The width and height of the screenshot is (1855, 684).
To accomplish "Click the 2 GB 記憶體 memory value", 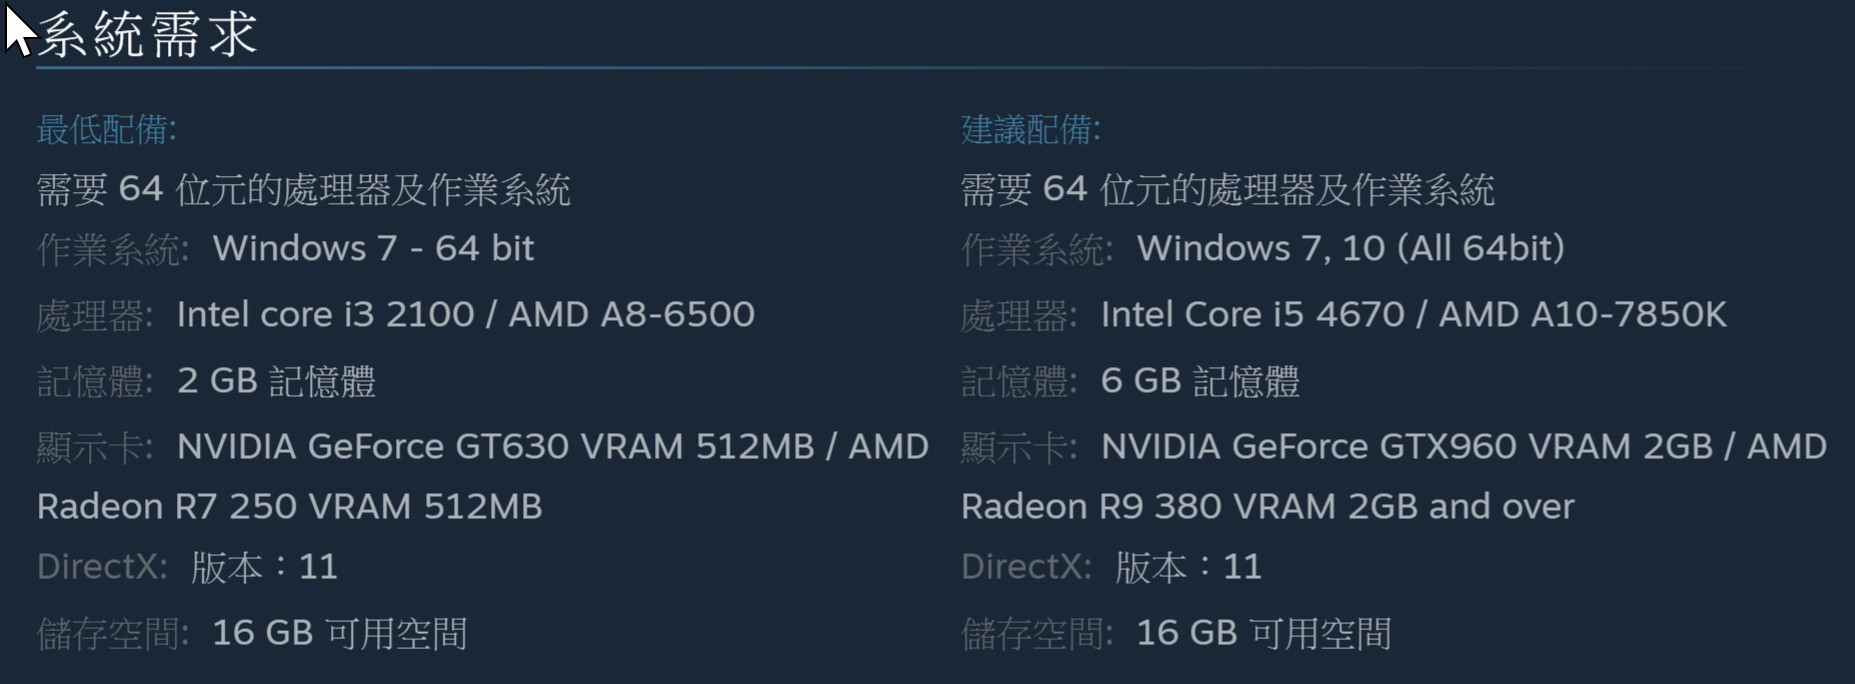I will [276, 381].
